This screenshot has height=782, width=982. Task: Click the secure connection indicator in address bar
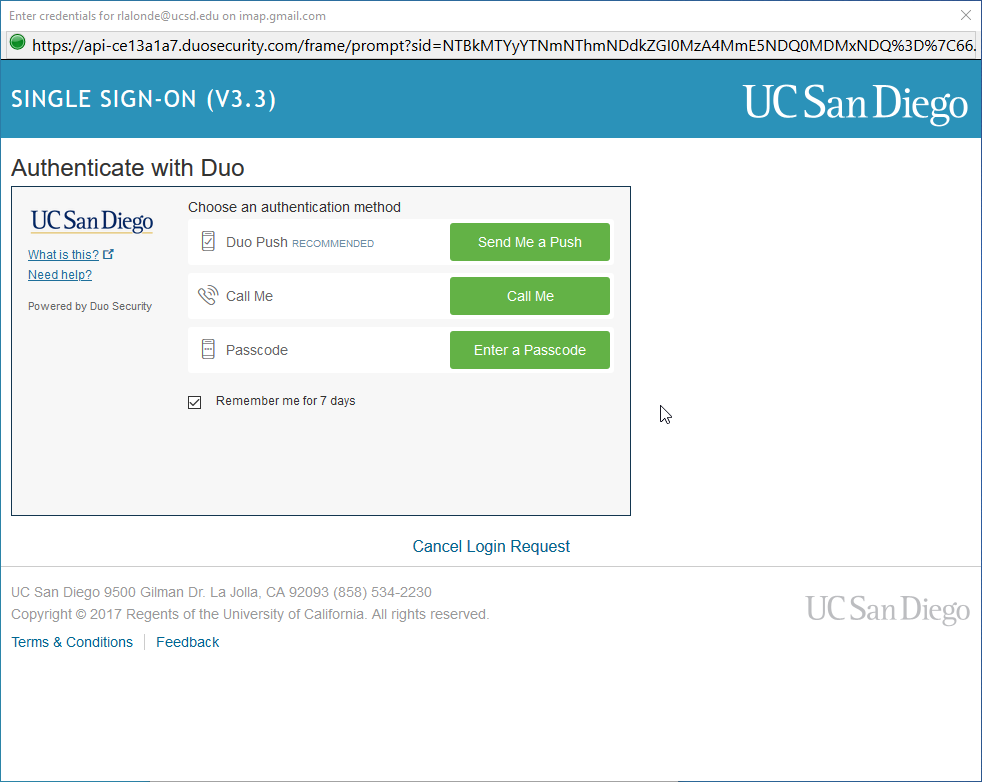click(x=17, y=45)
